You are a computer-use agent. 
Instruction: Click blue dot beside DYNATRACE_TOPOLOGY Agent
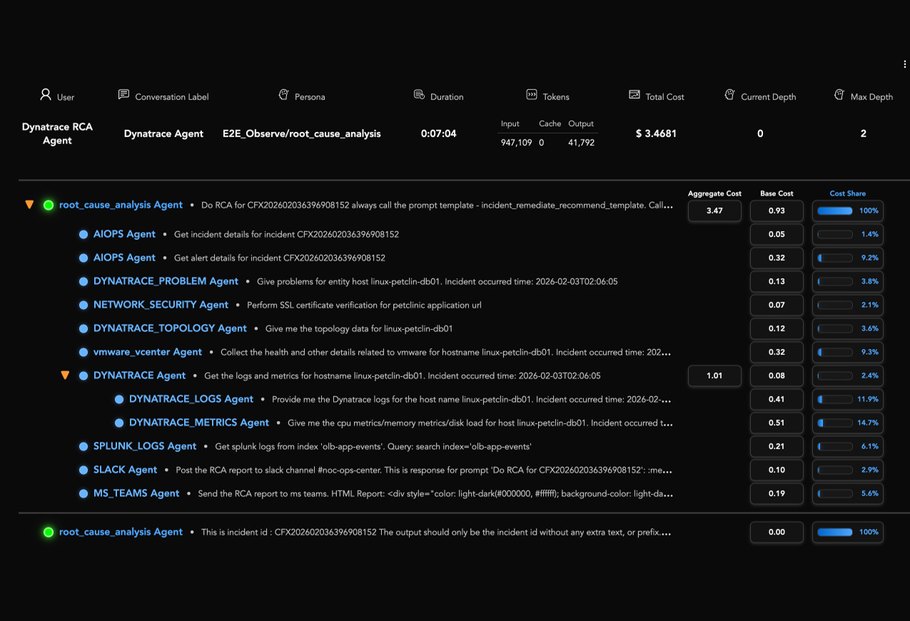pyautogui.click(x=84, y=328)
